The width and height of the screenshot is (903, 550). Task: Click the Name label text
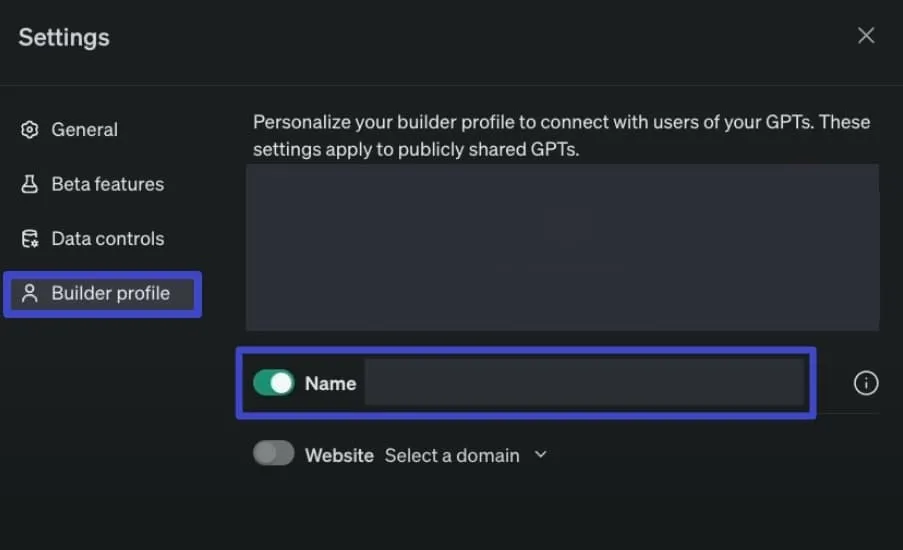[x=330, y=384]
